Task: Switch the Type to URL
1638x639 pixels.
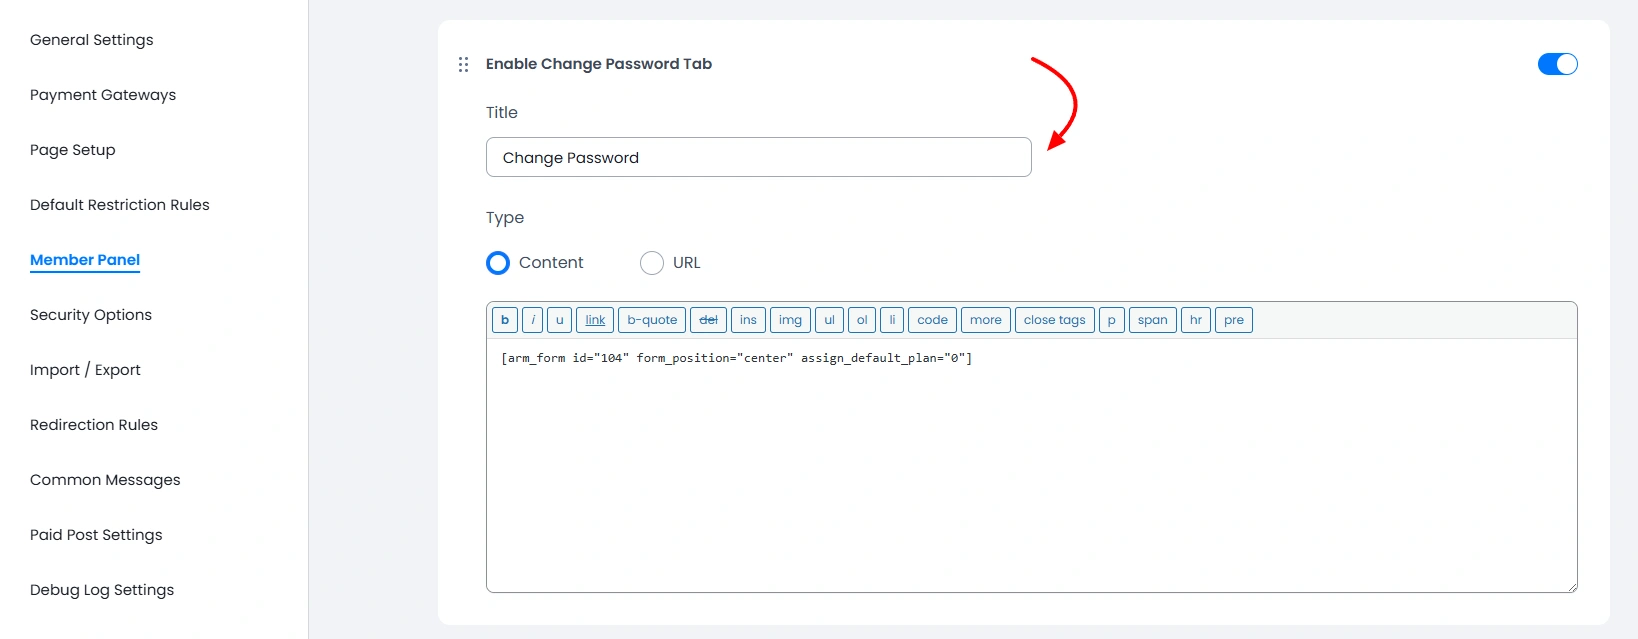Action: pos(652,262)
